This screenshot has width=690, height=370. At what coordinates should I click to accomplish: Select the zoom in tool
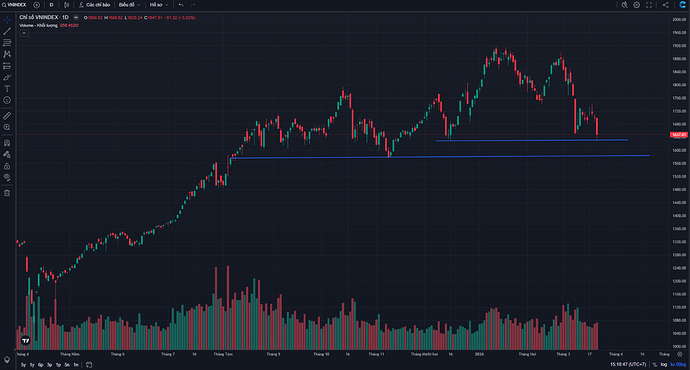click(x=7, y=127)
